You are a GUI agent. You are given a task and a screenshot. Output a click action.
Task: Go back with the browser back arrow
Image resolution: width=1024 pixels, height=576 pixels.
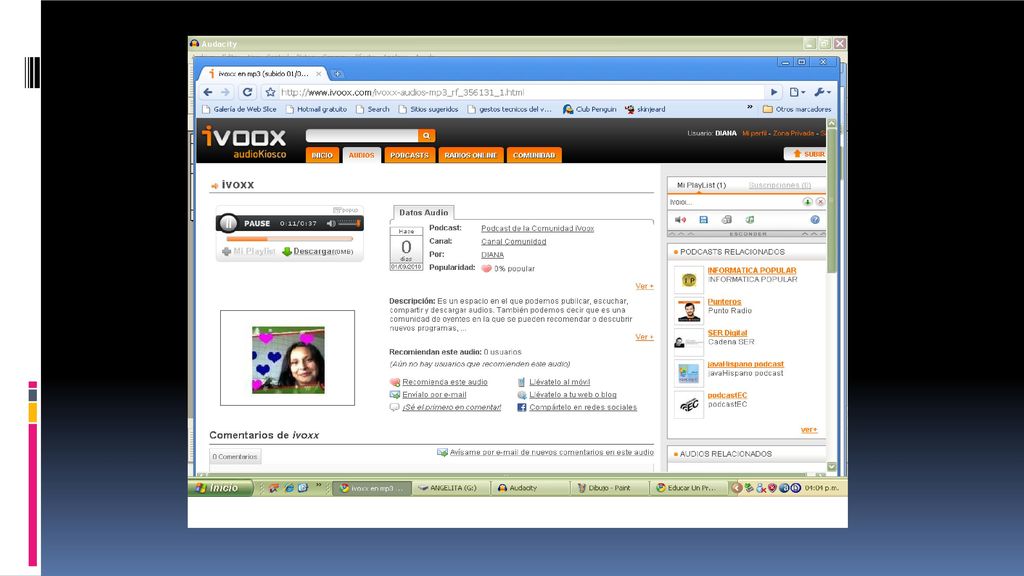tap(208, 92)
